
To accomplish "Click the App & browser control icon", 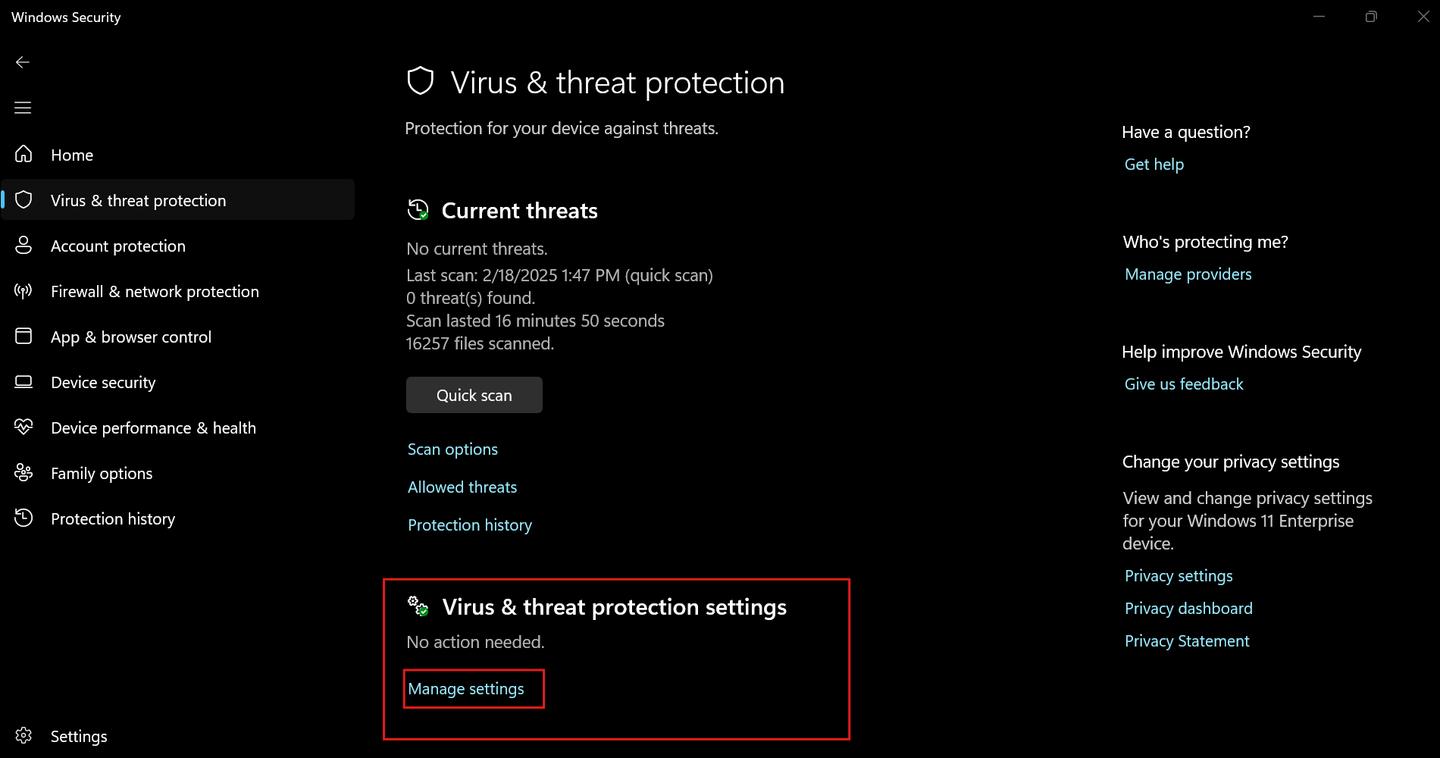I will point(23,336).
